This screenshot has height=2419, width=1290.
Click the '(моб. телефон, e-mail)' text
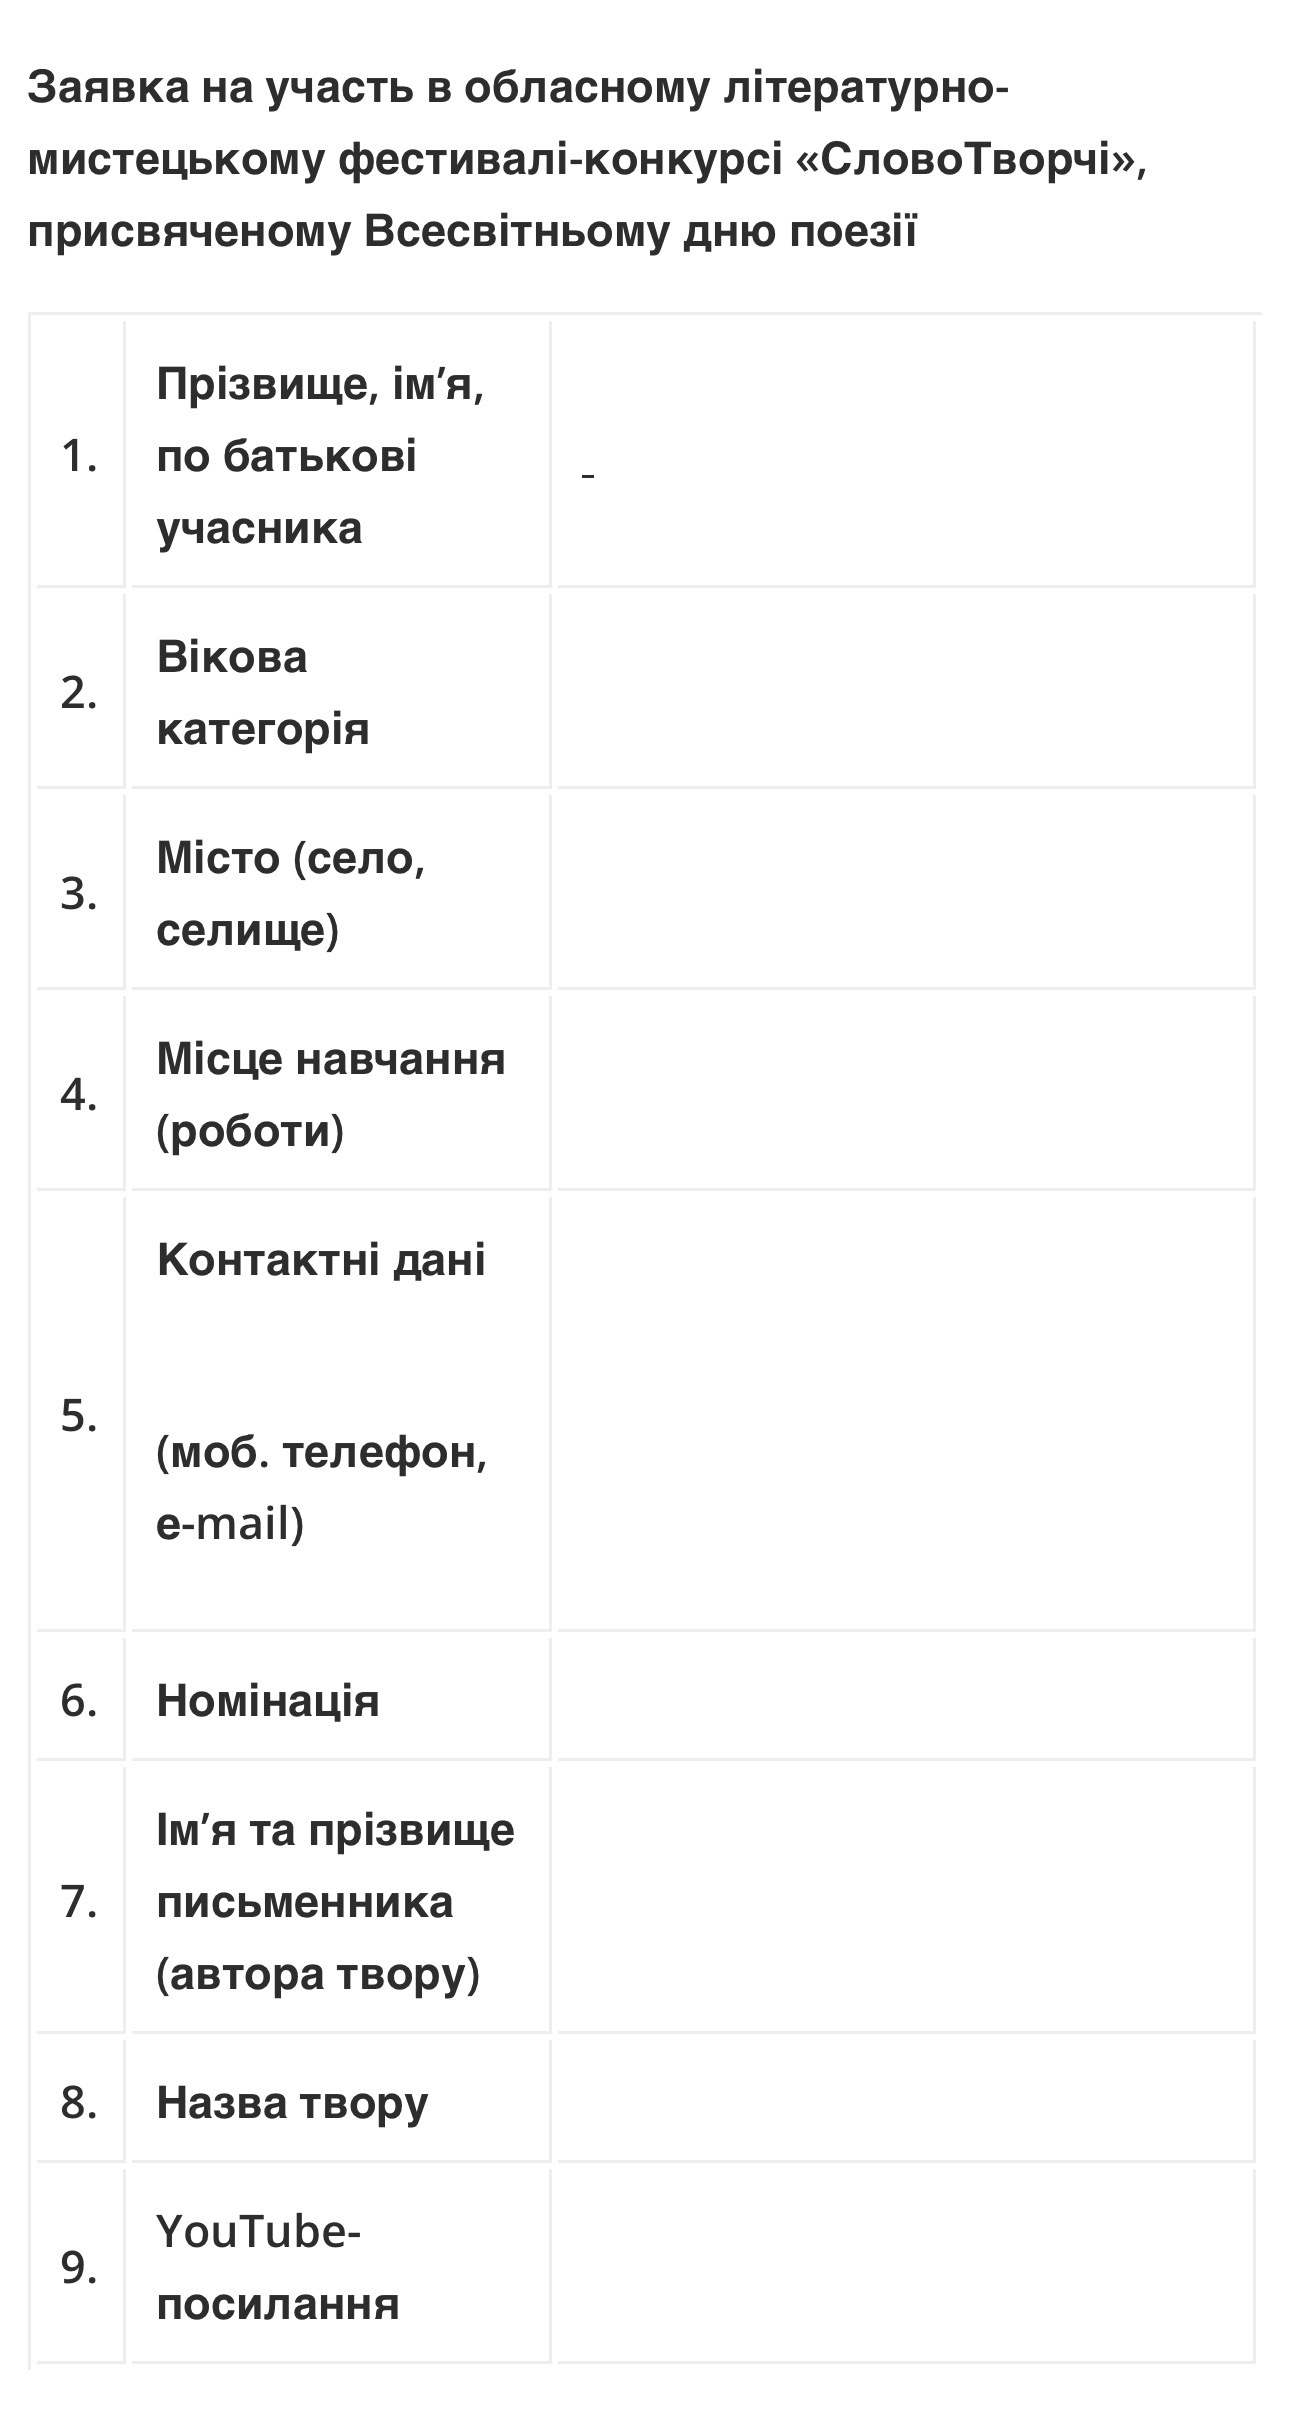[x=321, y=1487]
